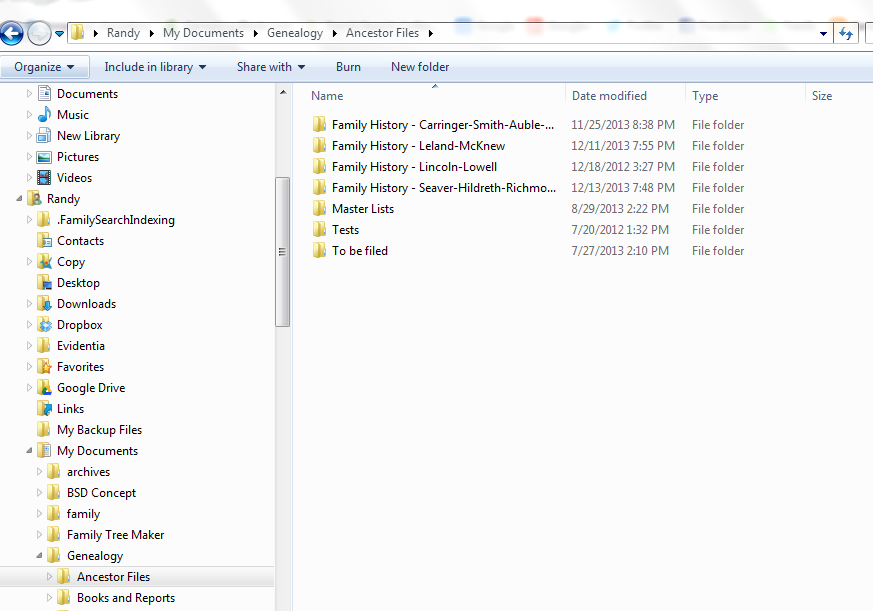This screenshot has height=611, width=873.
Task: Click the back navigation arrow
Action: click(12, 32)
